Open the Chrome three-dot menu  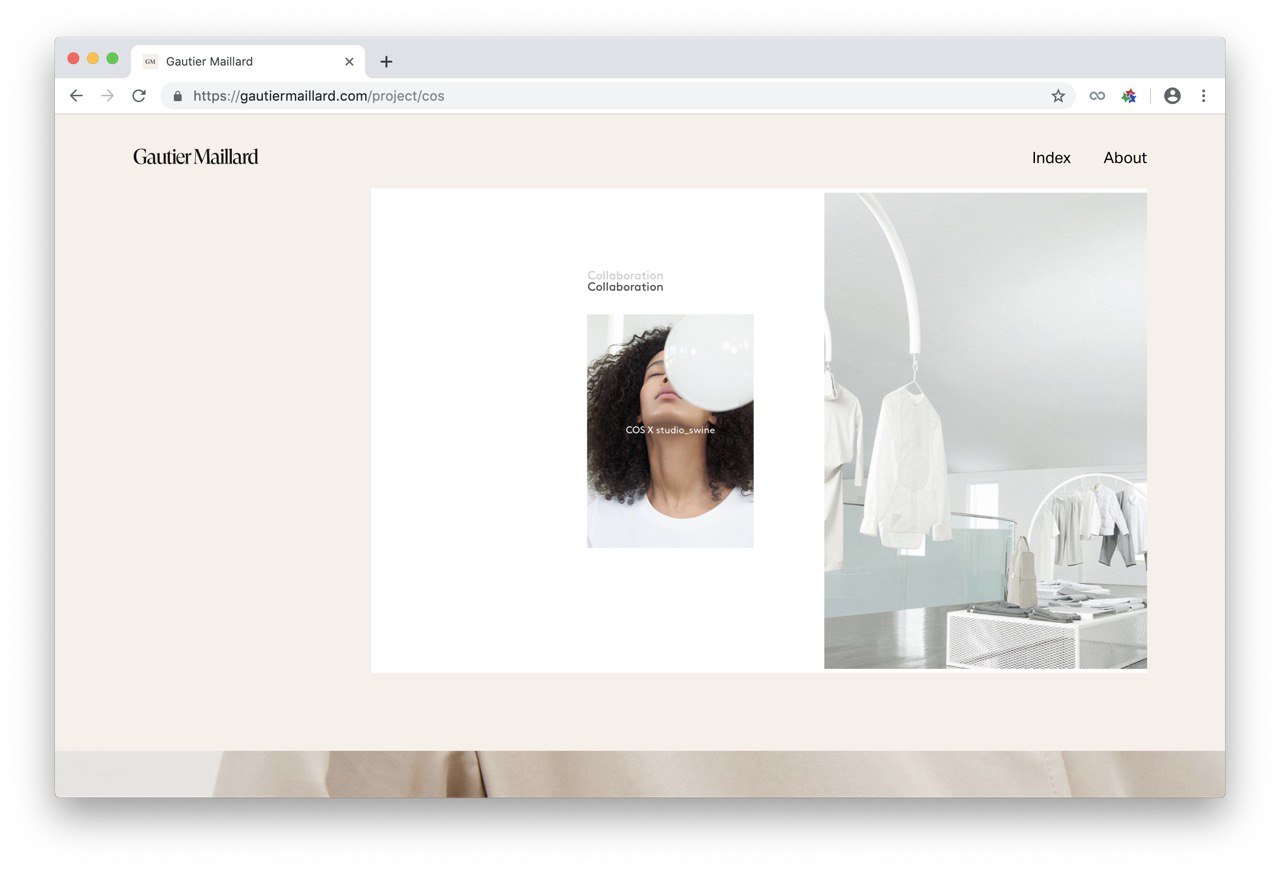(1203, 96)
